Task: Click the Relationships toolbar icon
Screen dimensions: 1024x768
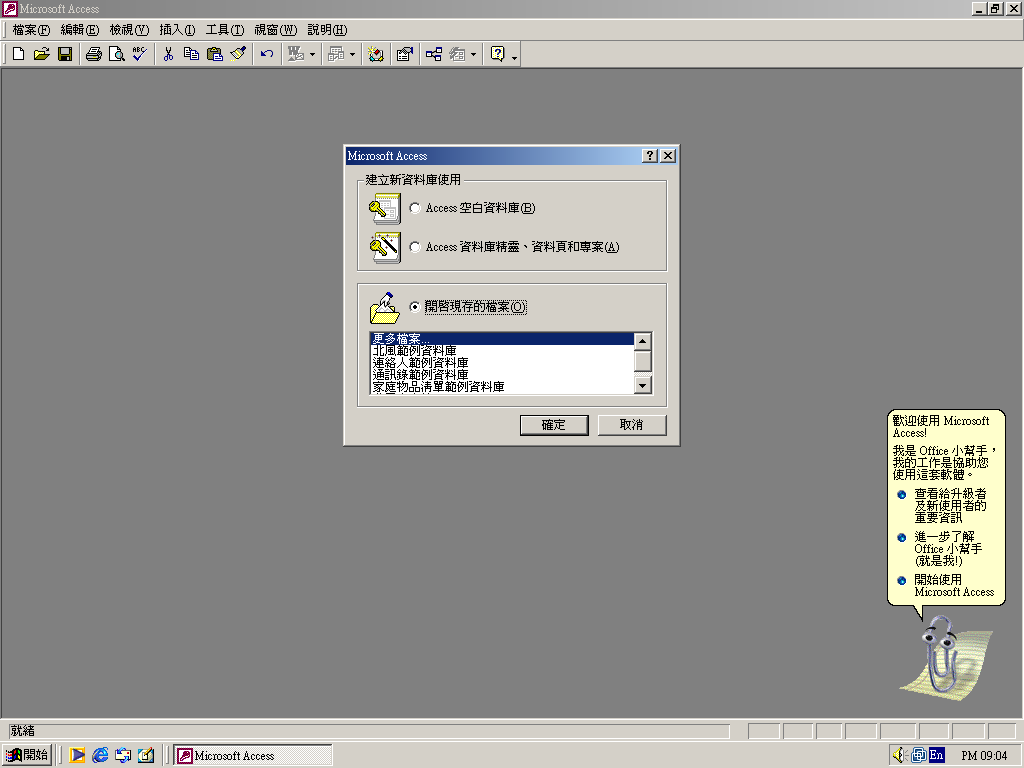Action: point(434,54)
